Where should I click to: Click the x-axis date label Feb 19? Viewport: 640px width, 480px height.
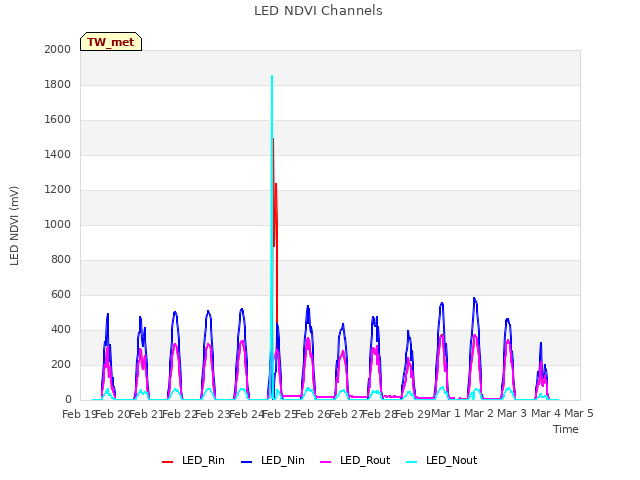coord(79,414)
